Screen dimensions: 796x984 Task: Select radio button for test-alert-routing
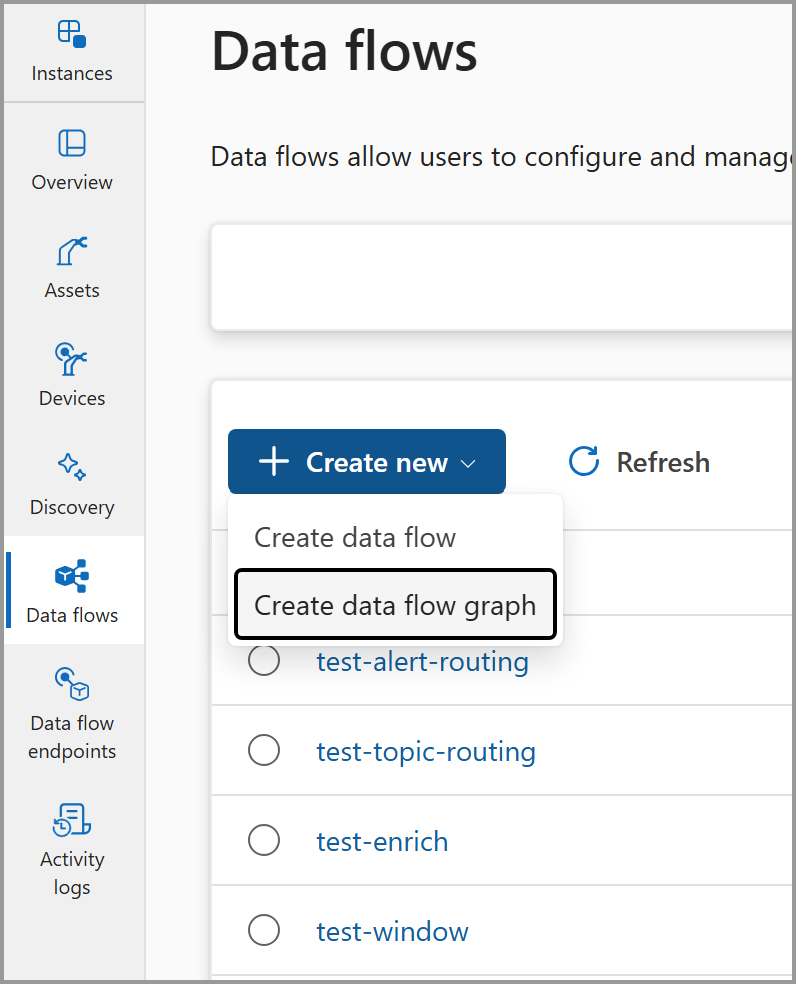[x=264, y=660]
